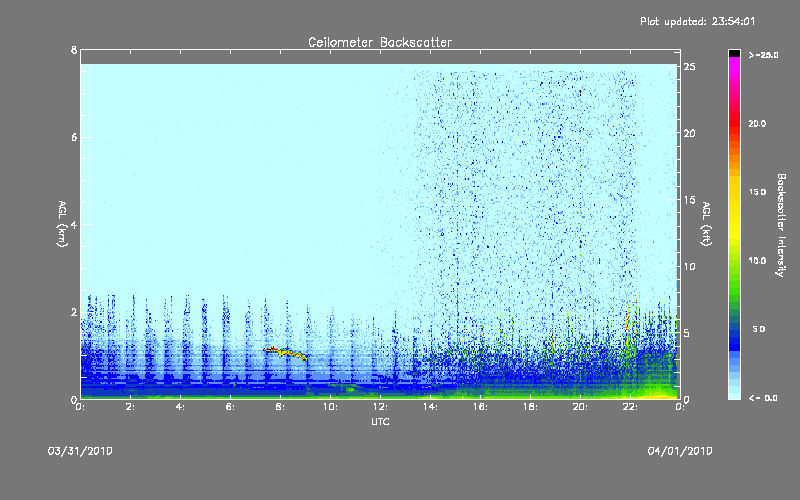Click the "6:" UTC hour tick
Screen dimensions: 800x500
pos(231,407)
